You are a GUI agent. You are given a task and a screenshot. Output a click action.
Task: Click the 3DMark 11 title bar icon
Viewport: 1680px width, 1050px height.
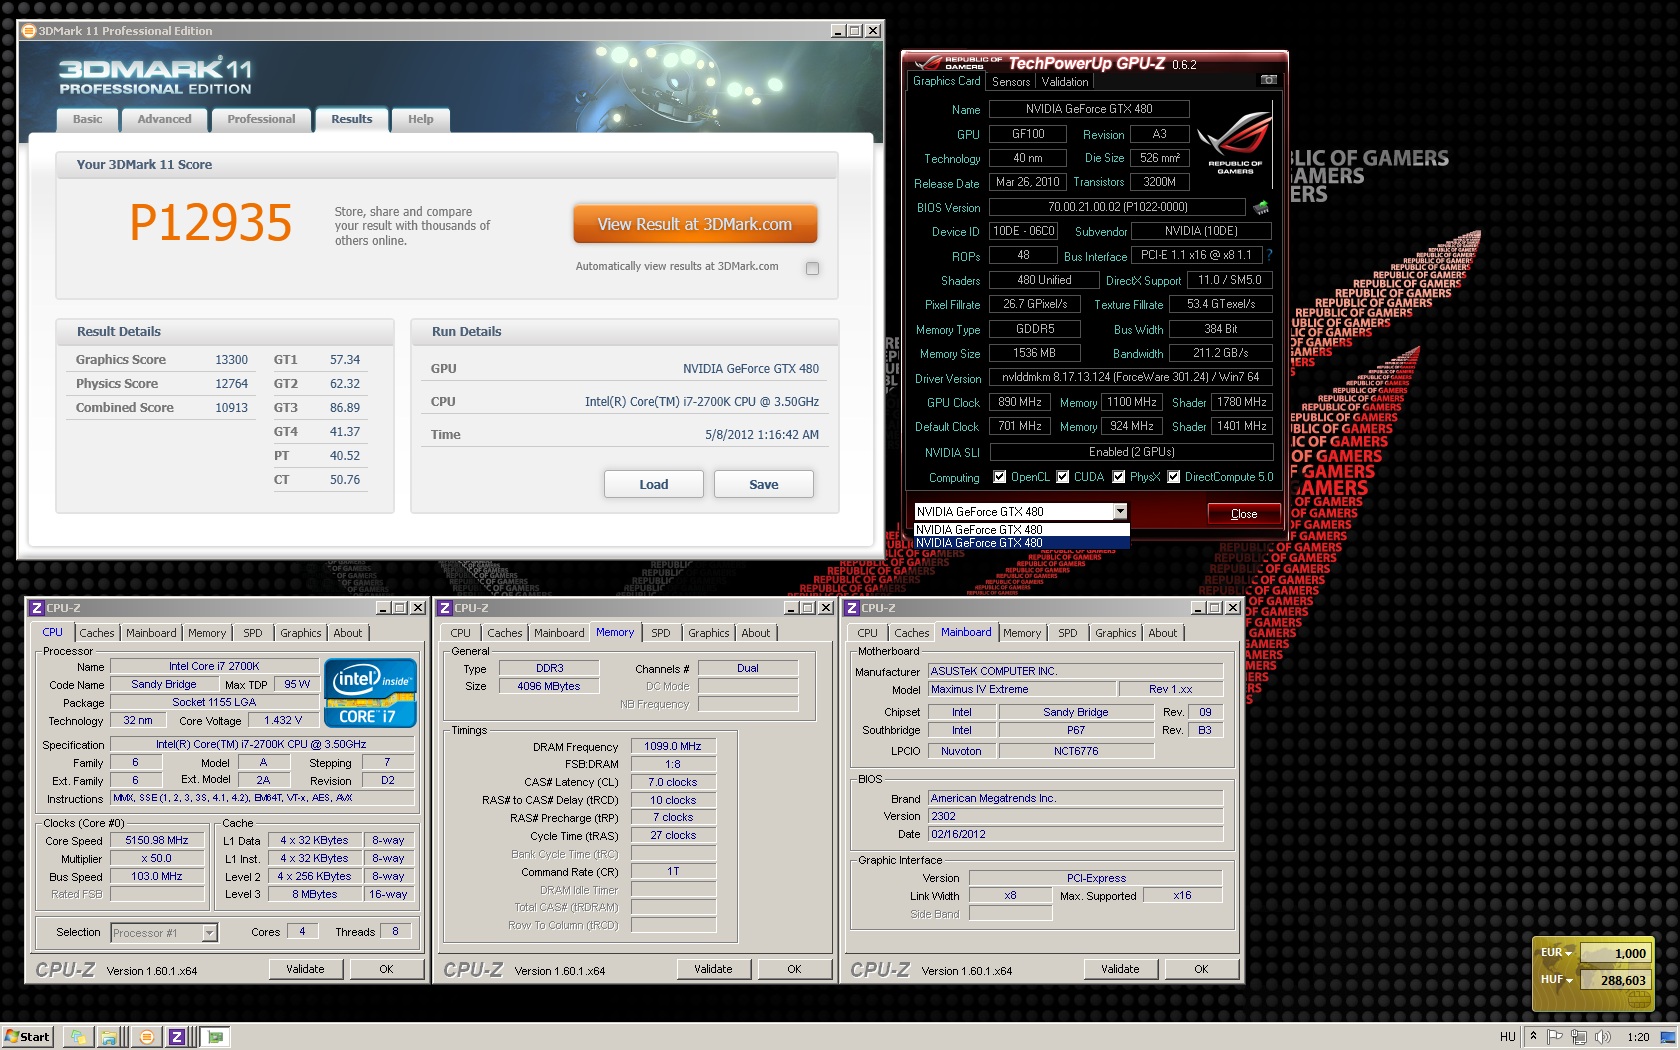29,31
